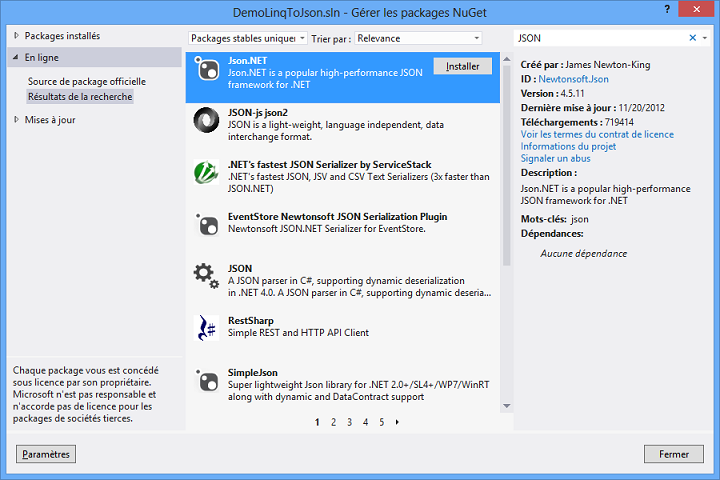Click the RestSharp package icon
Screen dimensions: 720x480
206,328
